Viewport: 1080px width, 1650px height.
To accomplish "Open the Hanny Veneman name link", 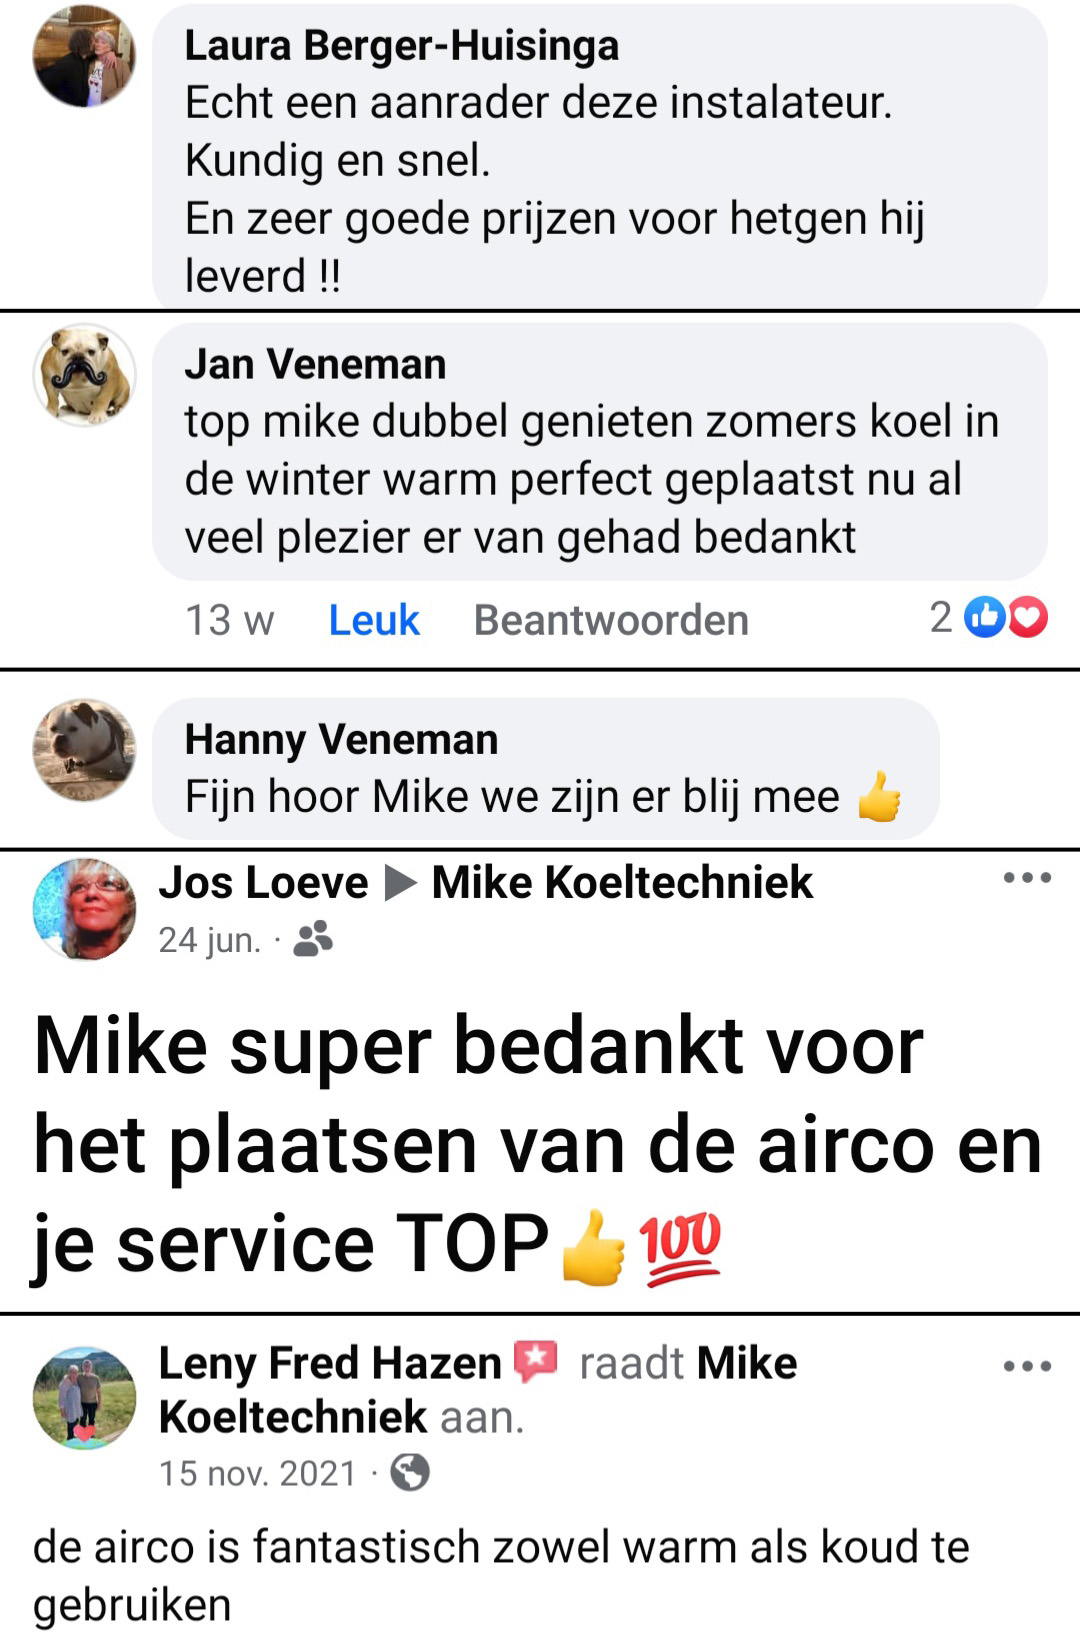I will (341, 740).
